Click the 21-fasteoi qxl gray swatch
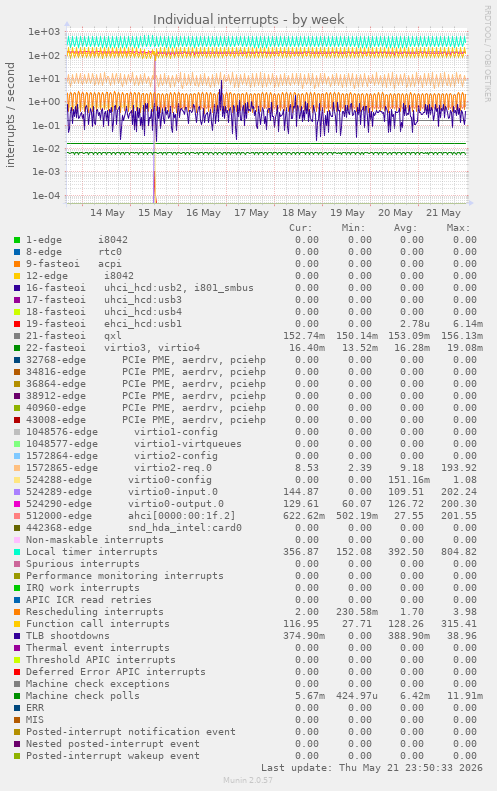This screenshot has width=497, height=791. (x=17, y=336)
